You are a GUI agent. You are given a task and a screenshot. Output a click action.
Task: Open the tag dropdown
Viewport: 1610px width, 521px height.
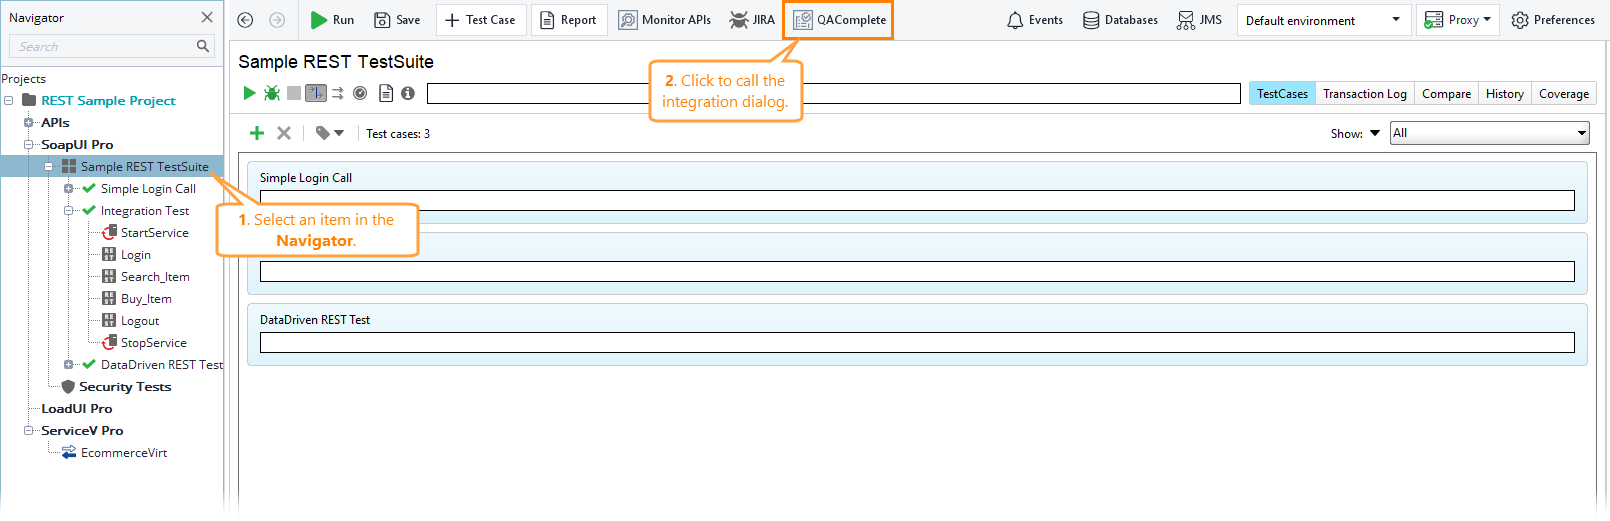[x=329, y=133]
